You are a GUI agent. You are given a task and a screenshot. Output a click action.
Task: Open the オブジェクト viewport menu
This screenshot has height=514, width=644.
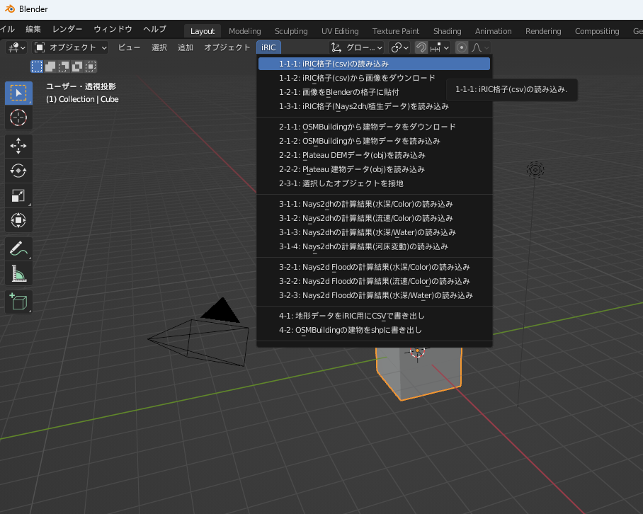(x=227, y=48)
